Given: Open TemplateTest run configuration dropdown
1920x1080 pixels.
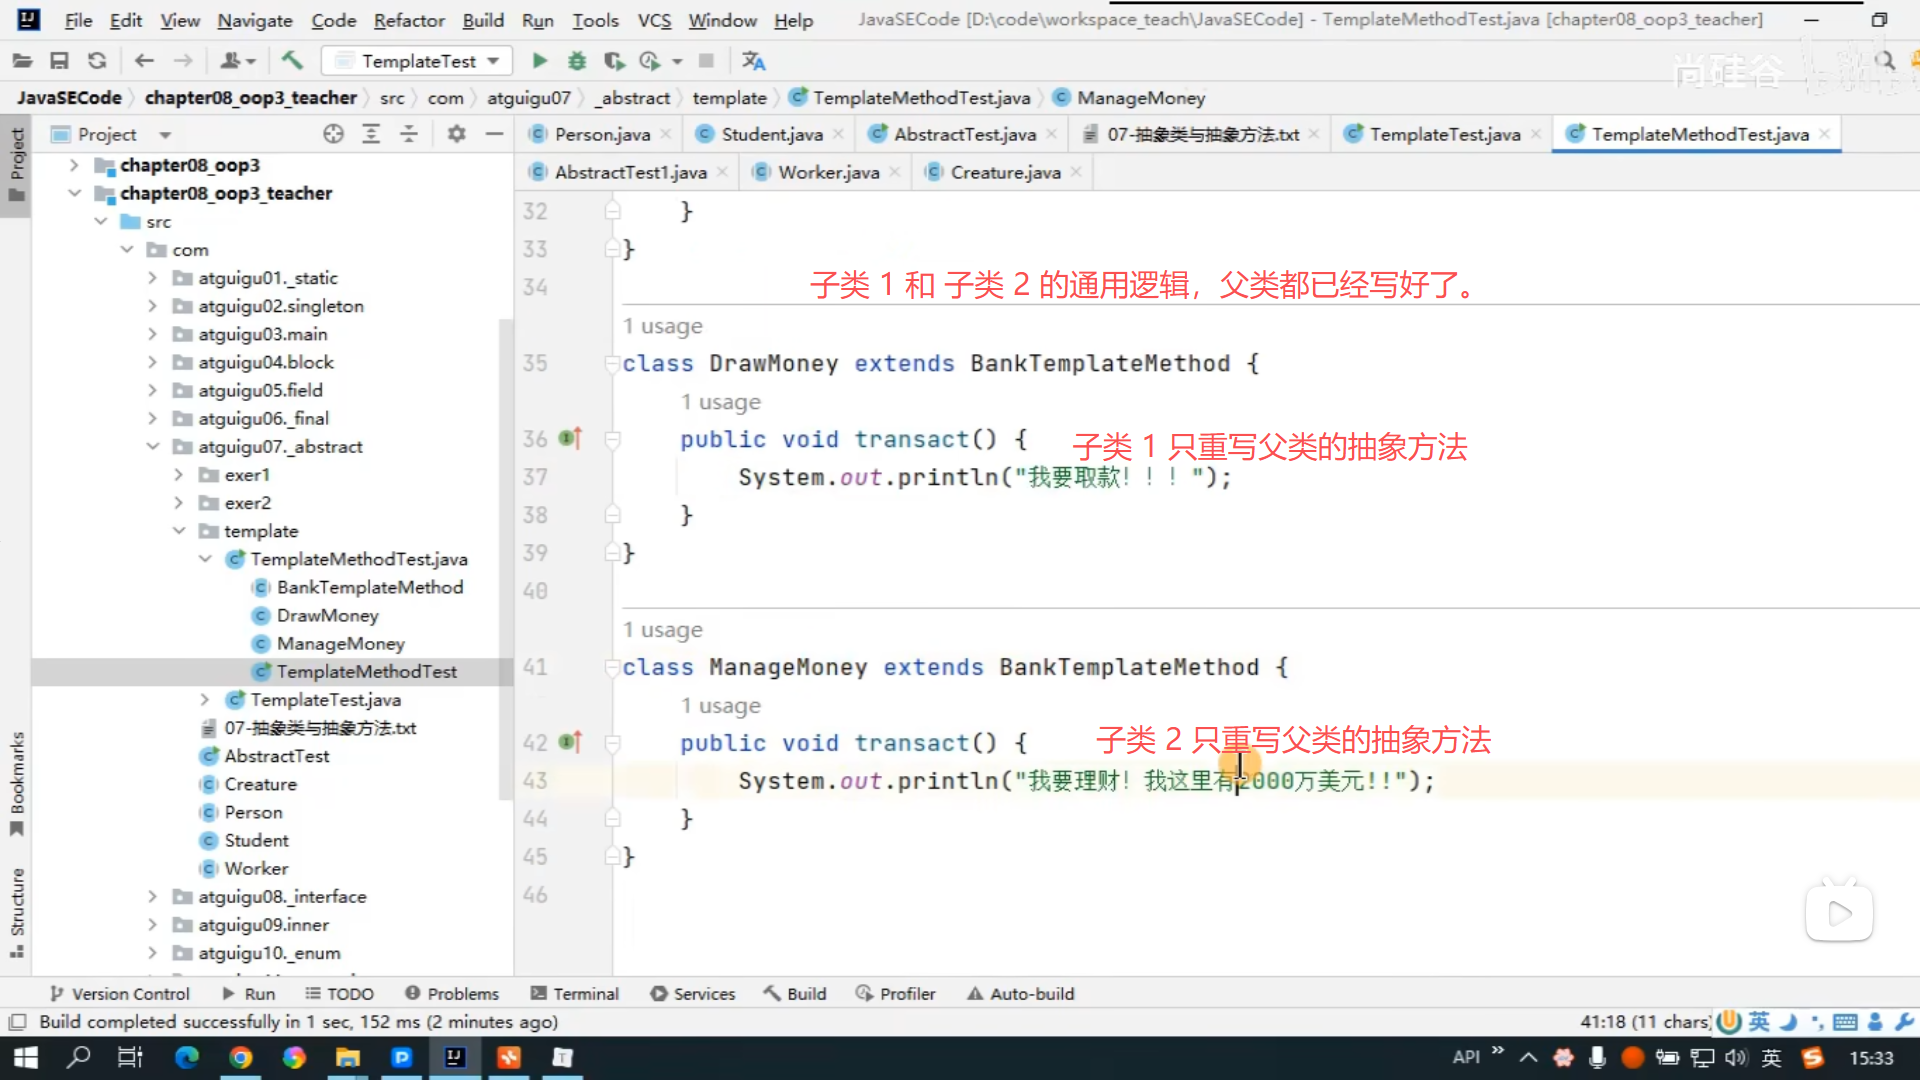Looking at the screenshot, I should tap(418, 61).
